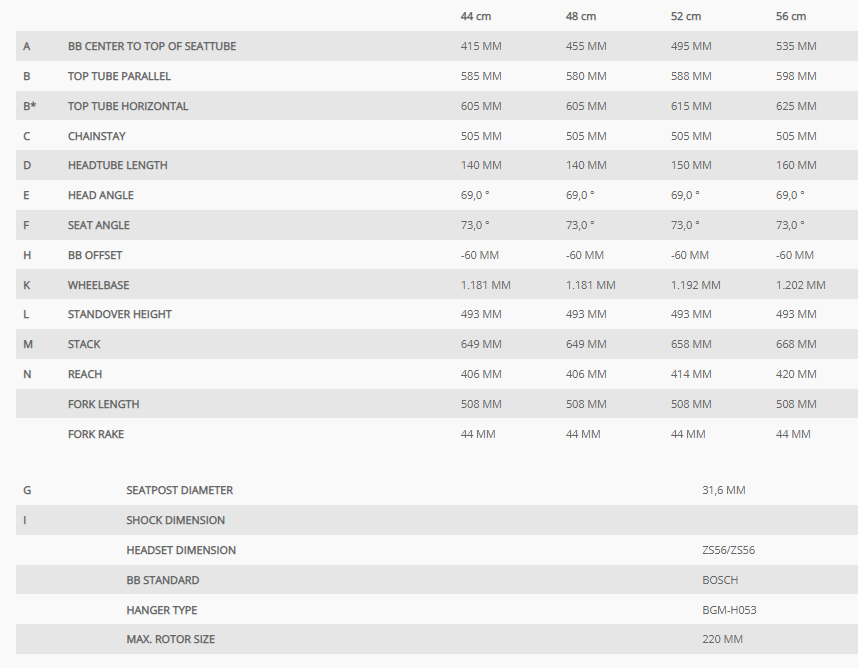This screenshot has height=668, width=858.
Task: Click the BB CENTER TO TOP OF SEATTUBE label
Action: tap(152, 47)
